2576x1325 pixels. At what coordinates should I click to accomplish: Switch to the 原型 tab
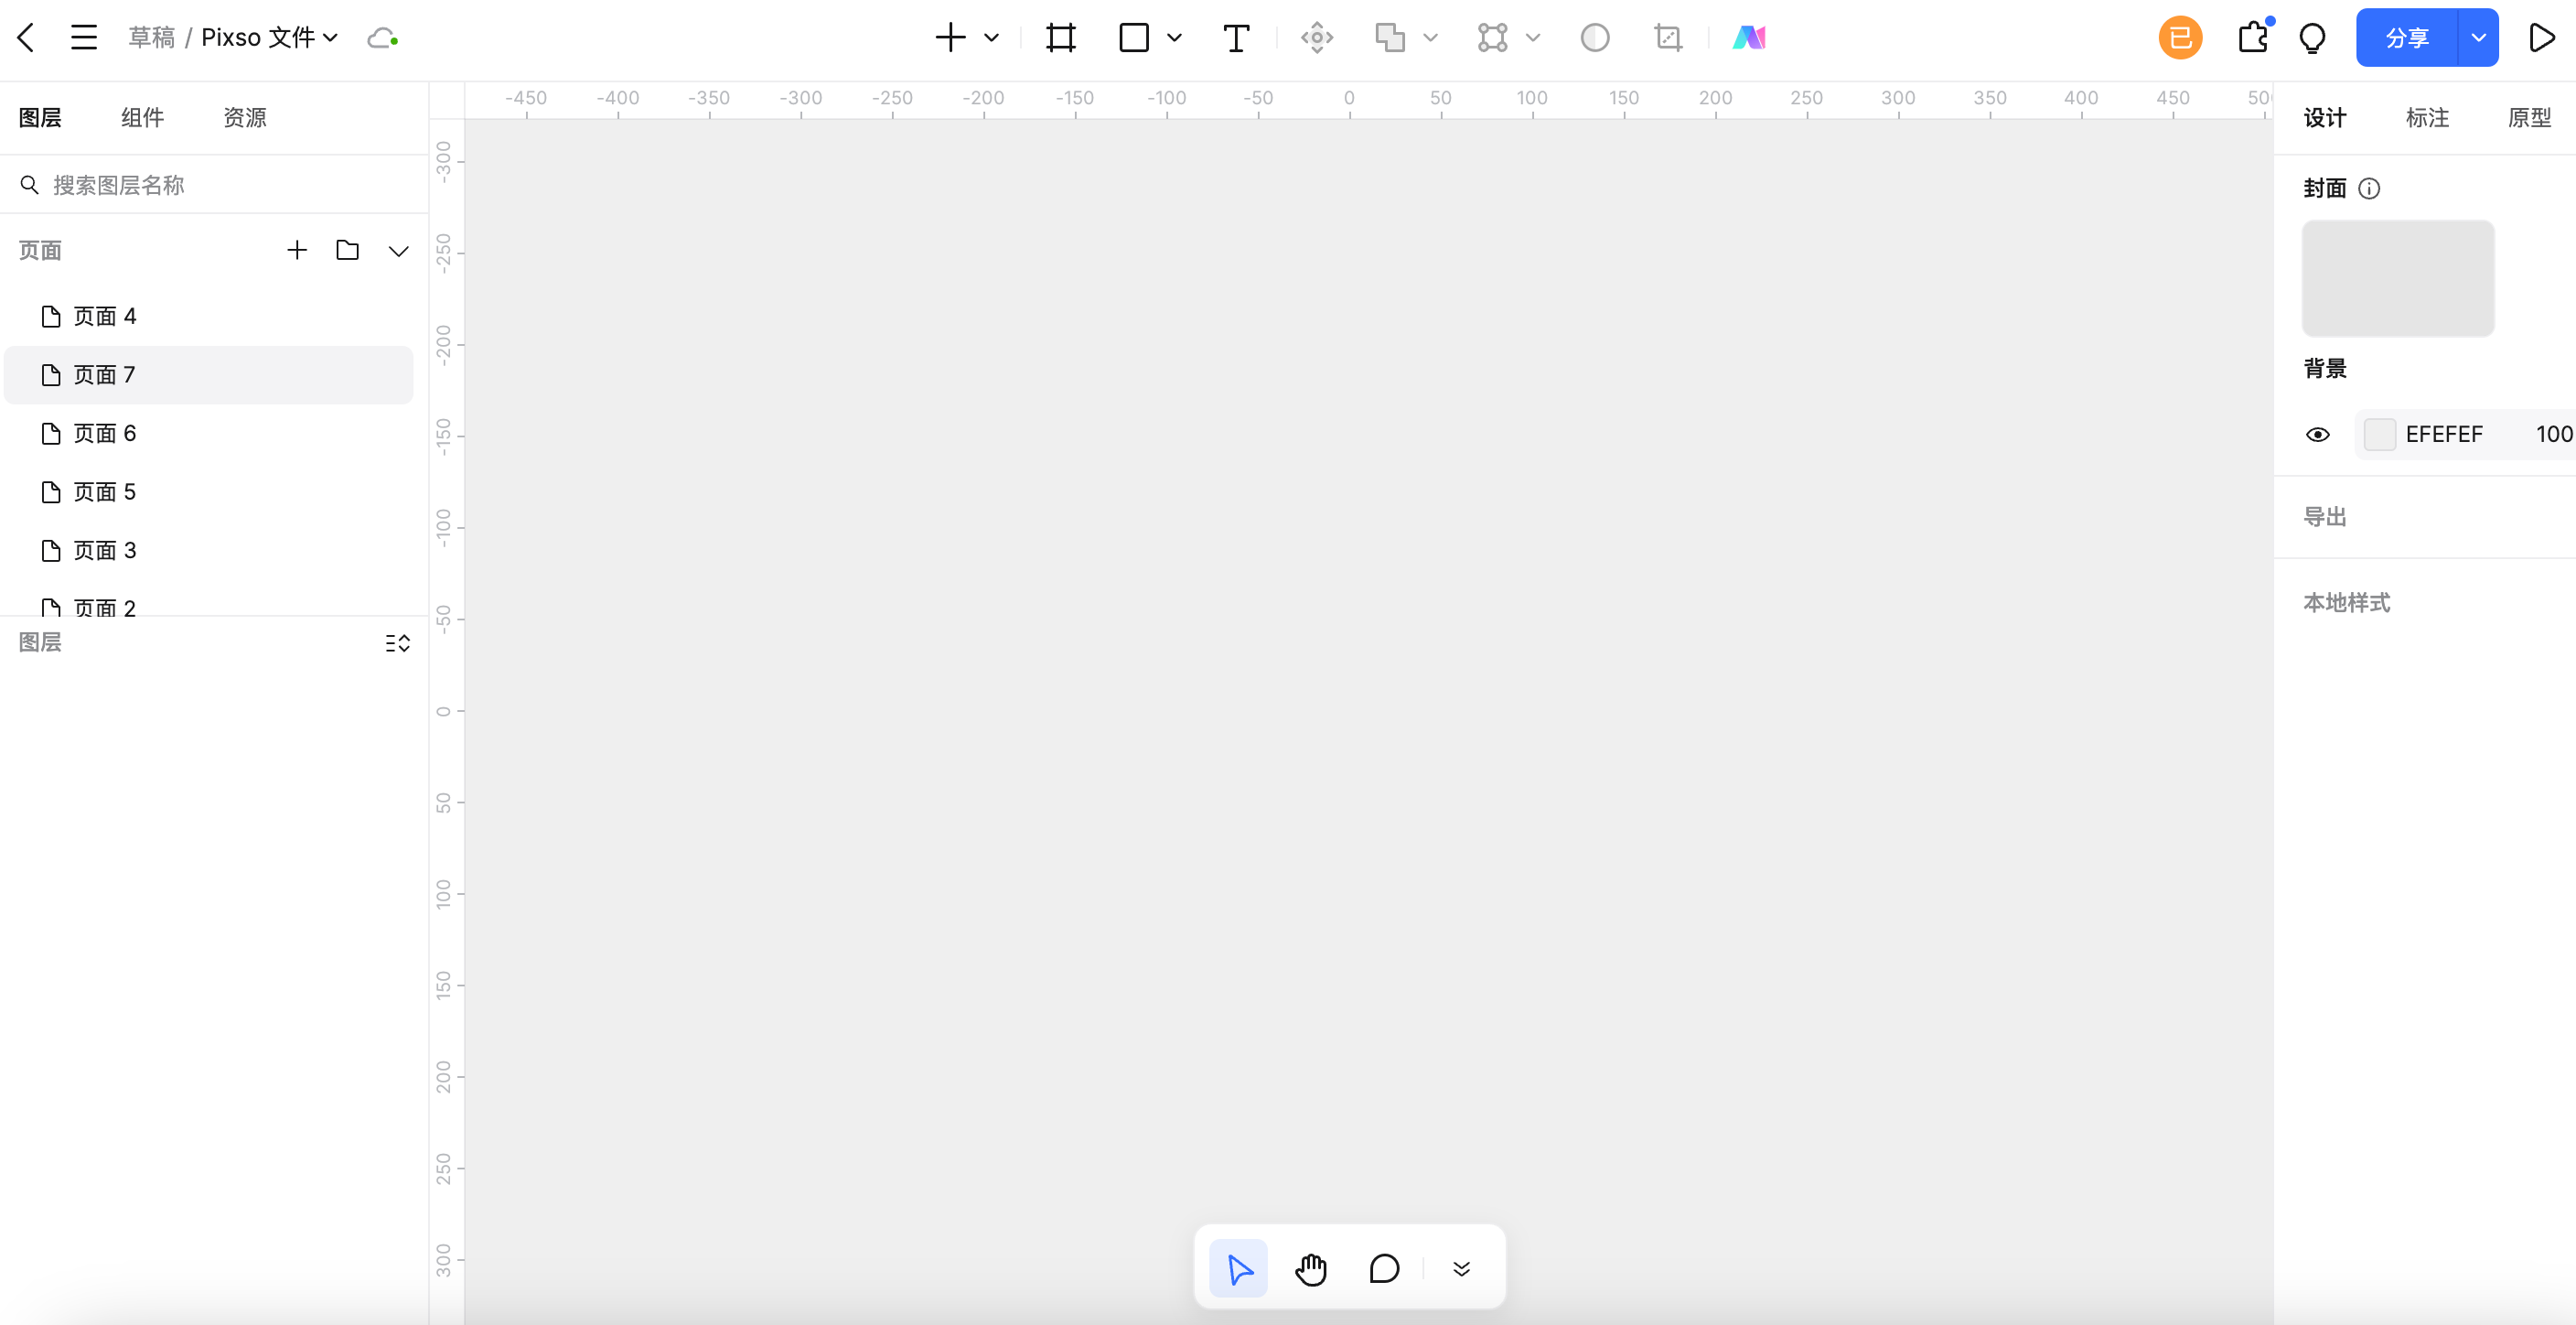(2529, 117)
